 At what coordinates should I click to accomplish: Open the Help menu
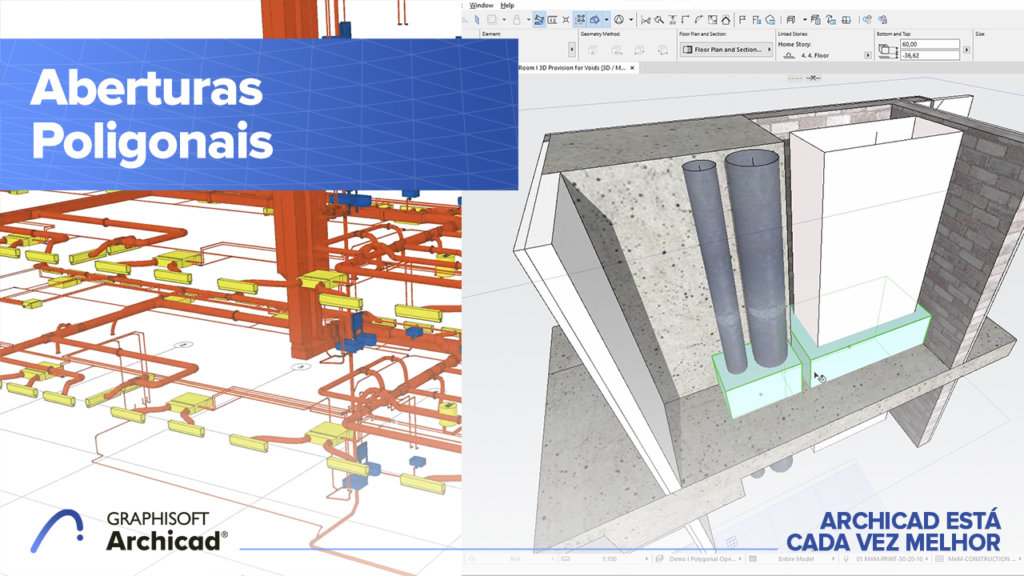click(507, 5)
